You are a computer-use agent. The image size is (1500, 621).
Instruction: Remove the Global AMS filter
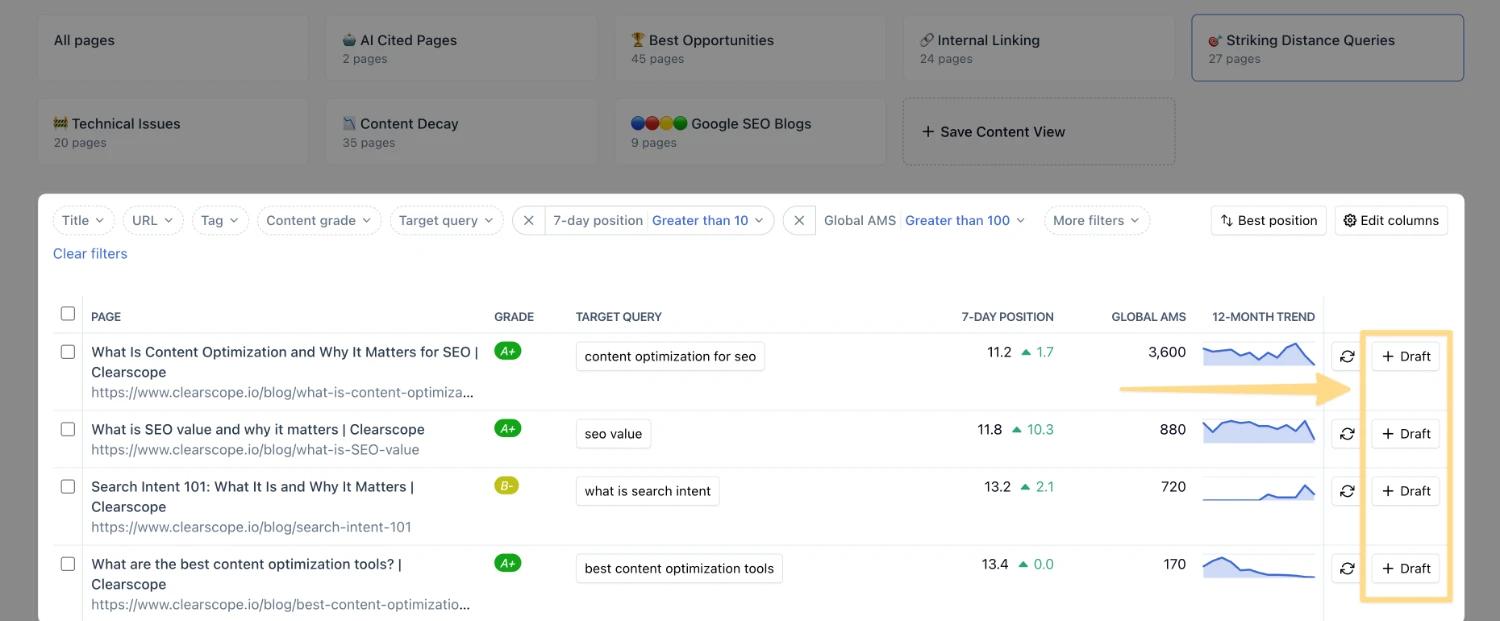(x=799, y=220)
